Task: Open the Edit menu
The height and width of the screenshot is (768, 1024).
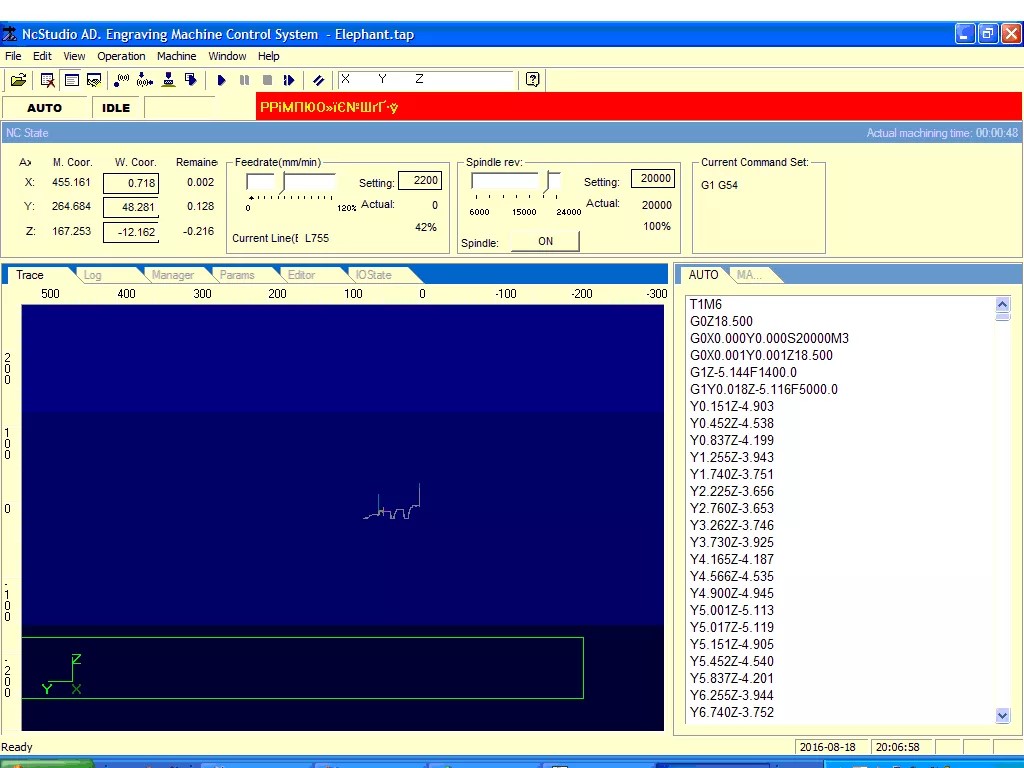Action: [x=42, y=56]
